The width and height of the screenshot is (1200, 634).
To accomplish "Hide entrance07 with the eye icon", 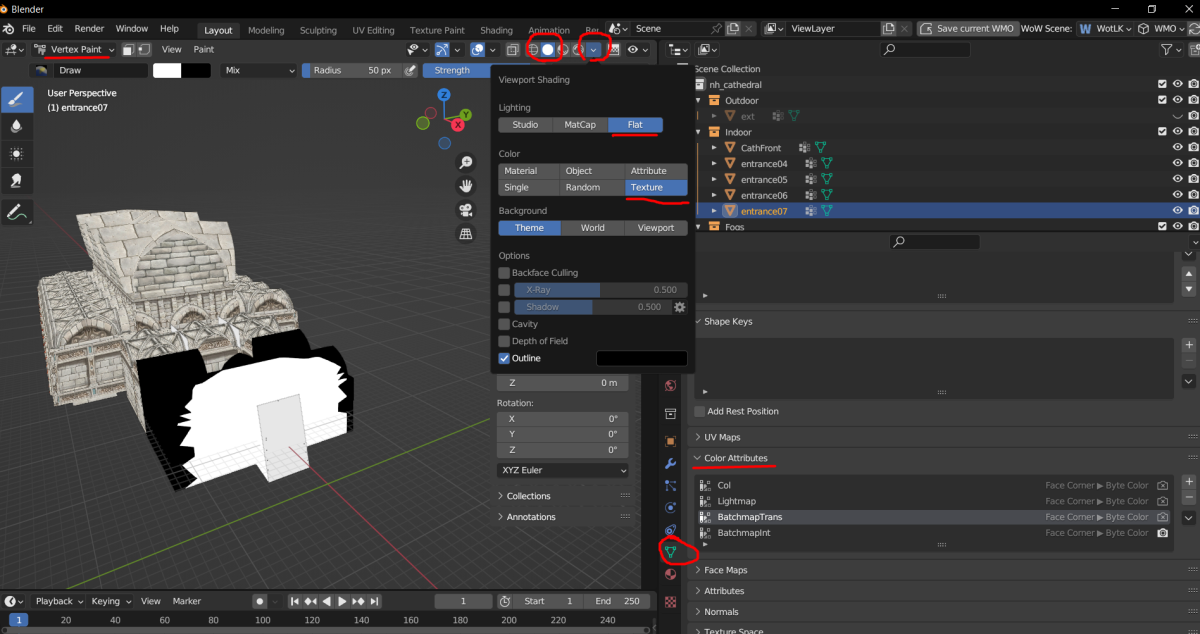I will (x=1177, y=211).
